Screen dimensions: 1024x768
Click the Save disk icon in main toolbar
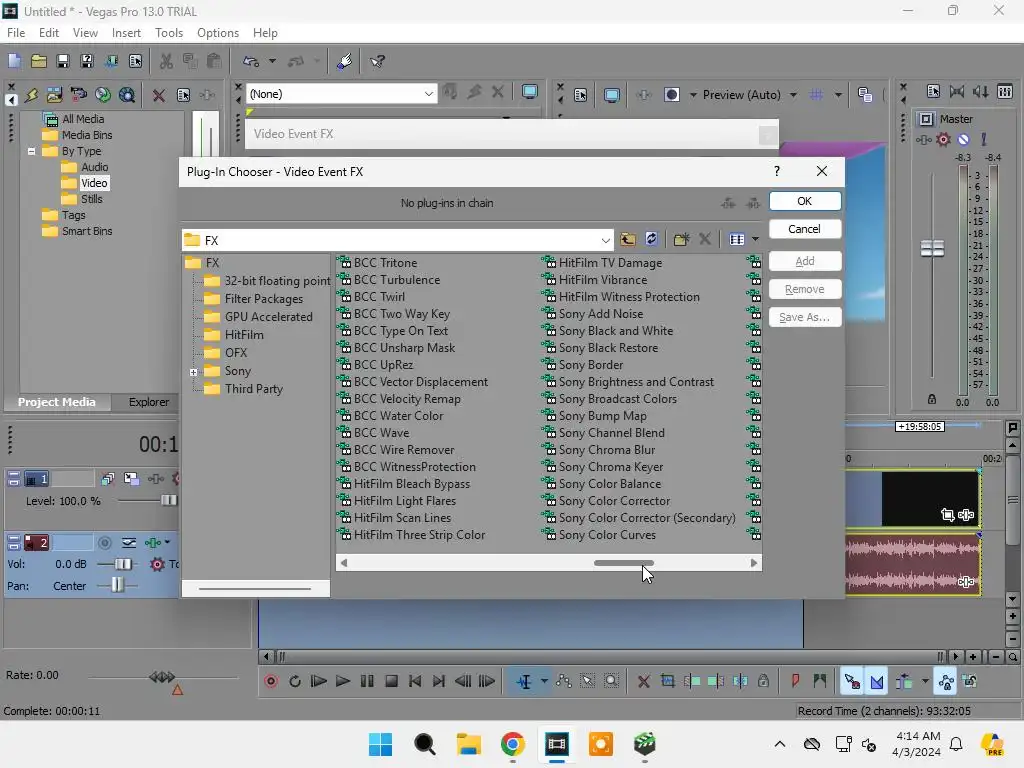63,61
